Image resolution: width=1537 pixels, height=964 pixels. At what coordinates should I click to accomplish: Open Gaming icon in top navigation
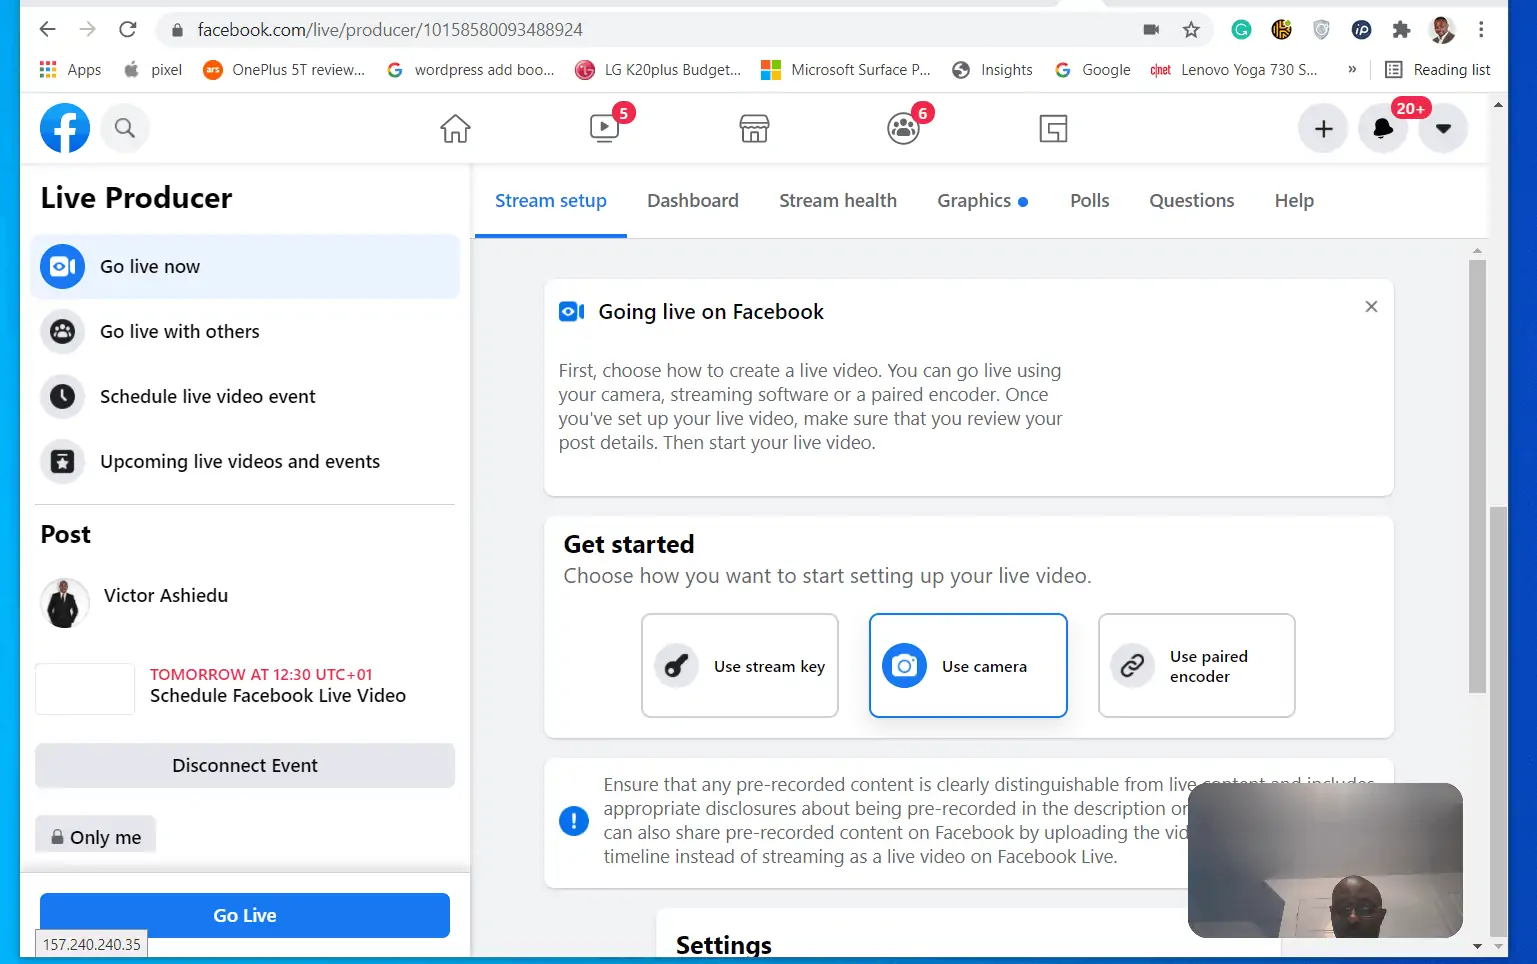tap(1053, 129)
